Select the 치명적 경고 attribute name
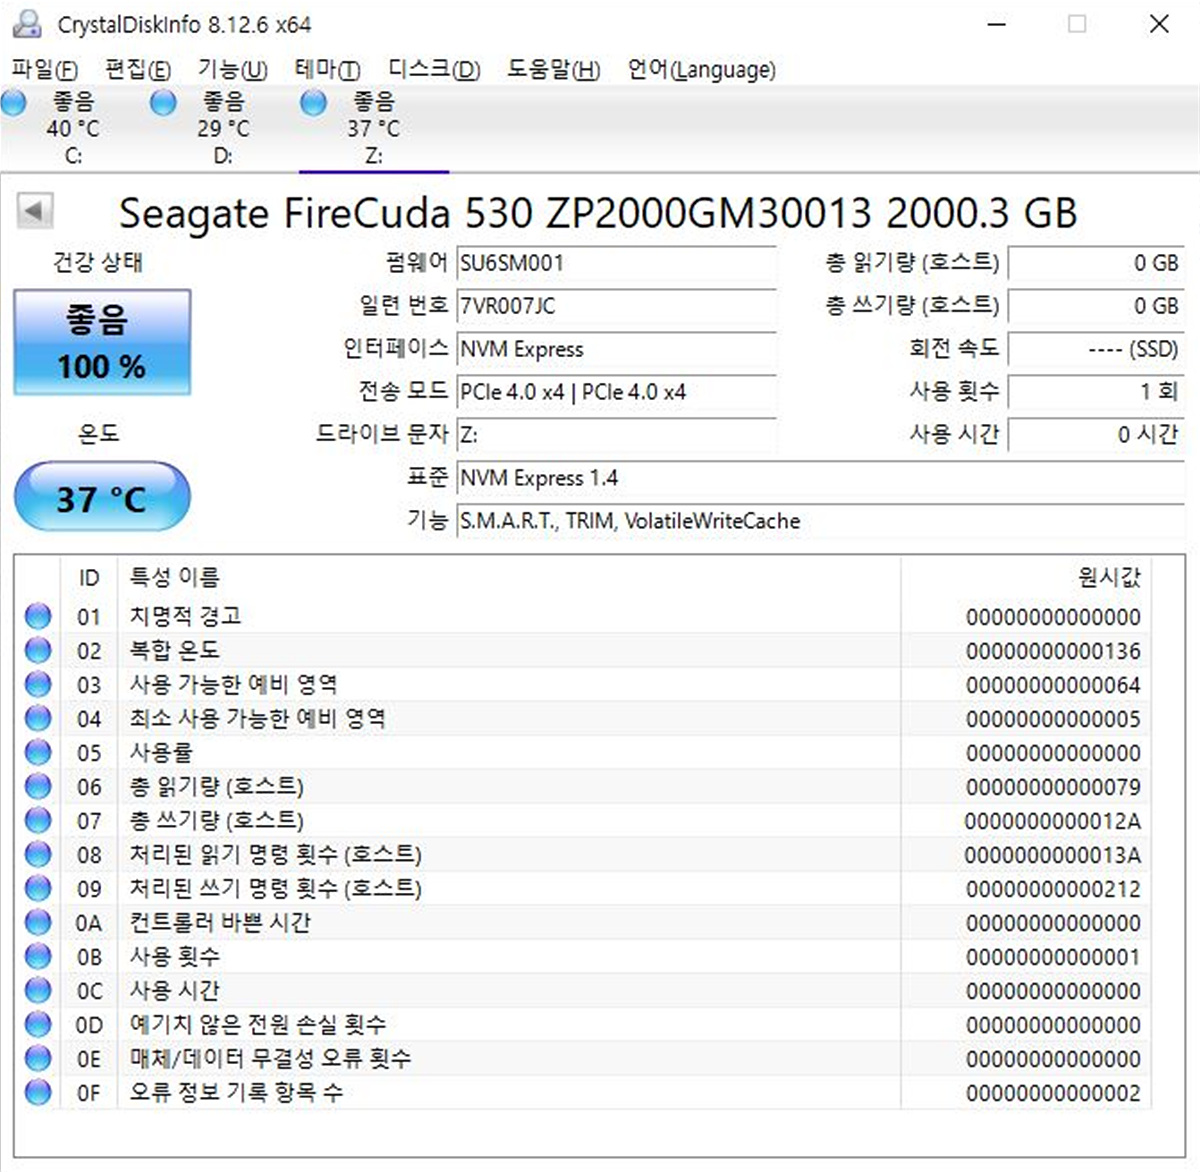The image size is (1200, 1172). click(x=185, y=616)
